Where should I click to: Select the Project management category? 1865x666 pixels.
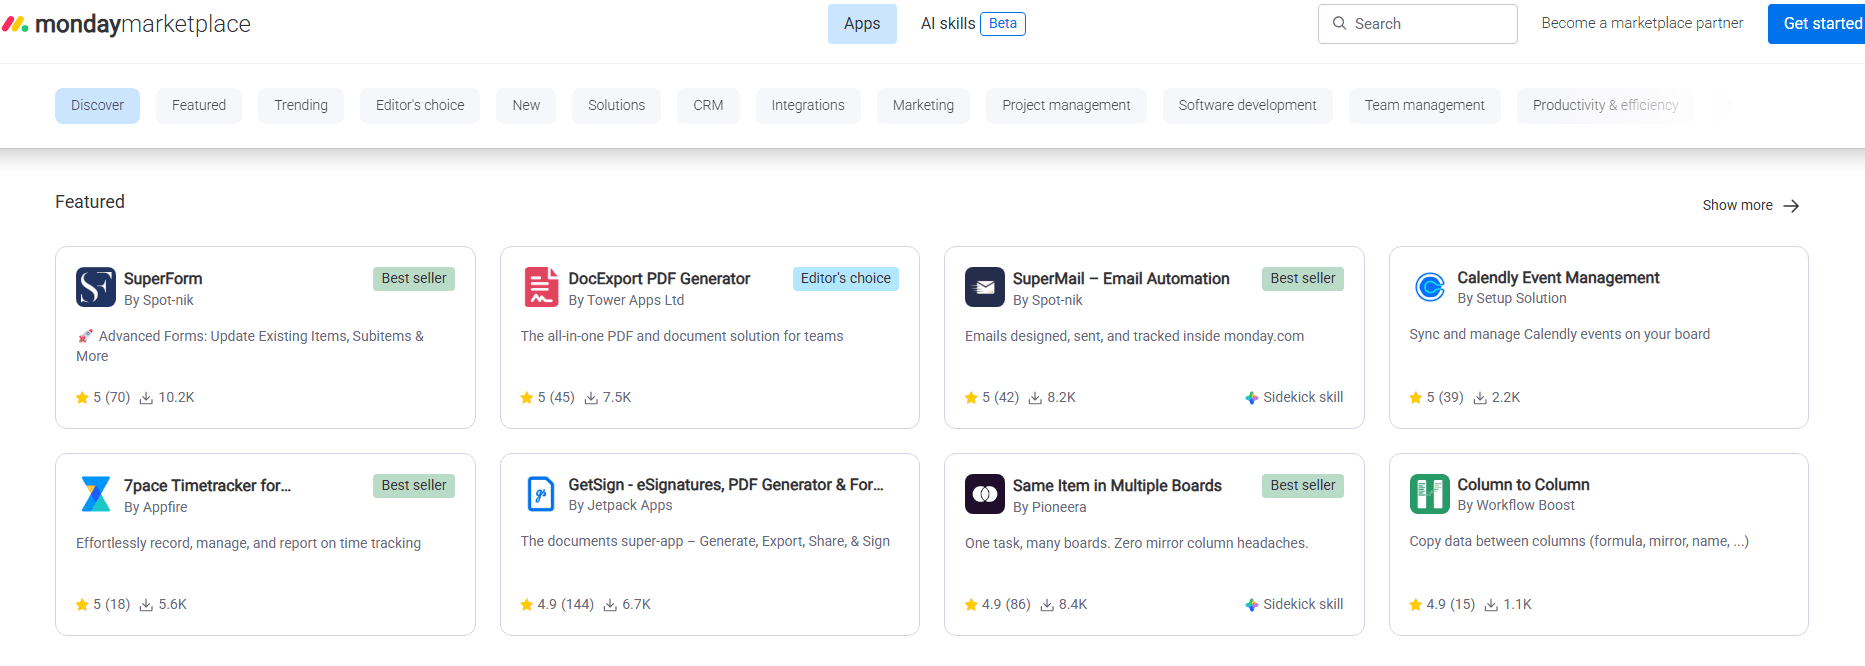coord(1066,106)
